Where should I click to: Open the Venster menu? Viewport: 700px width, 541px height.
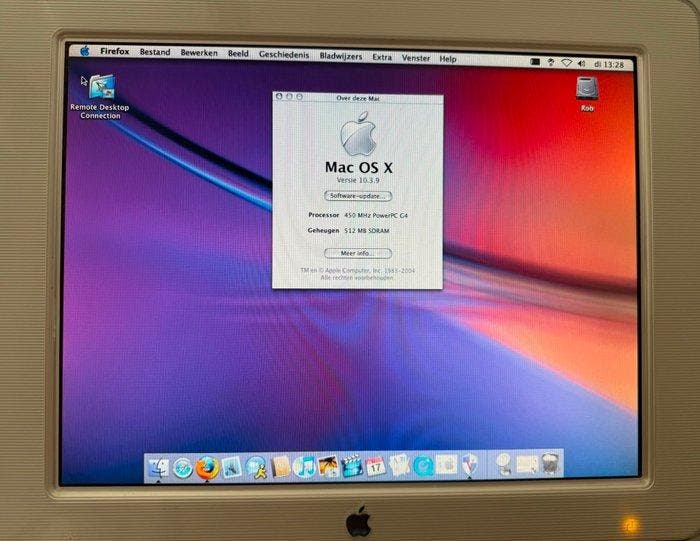pos(416,58)
